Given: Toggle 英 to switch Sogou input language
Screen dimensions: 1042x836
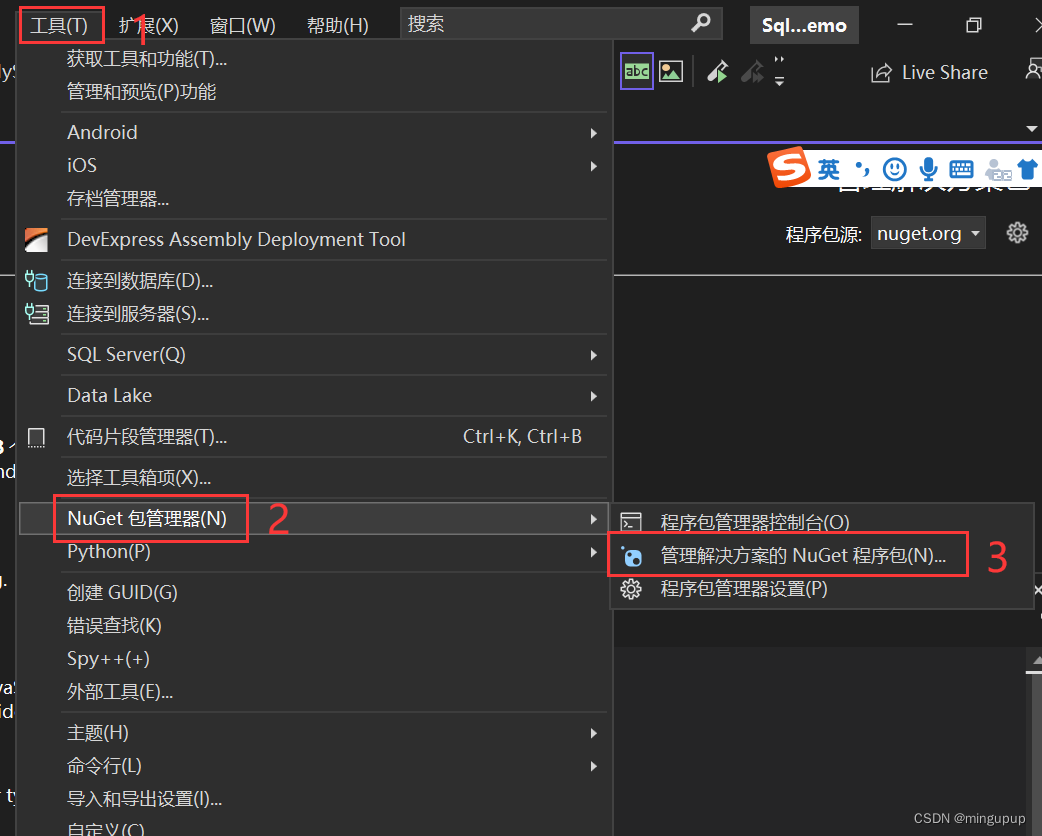Looking at the screenshot, I should pyautogui.click(x=829, y=169).
